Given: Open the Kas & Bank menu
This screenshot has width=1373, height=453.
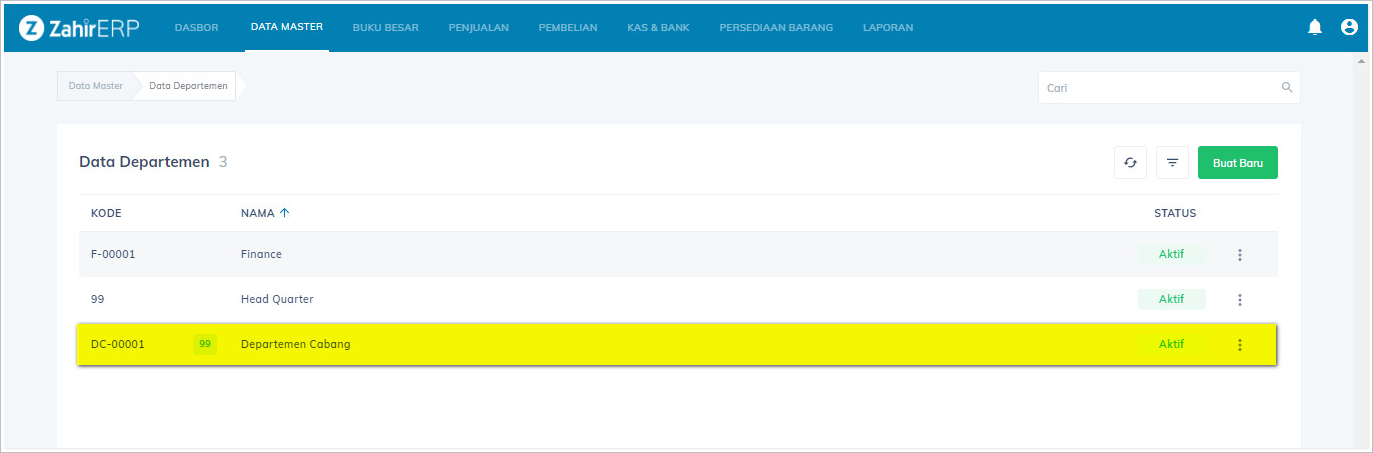Looking at the screenshot, I should point(658,28).
